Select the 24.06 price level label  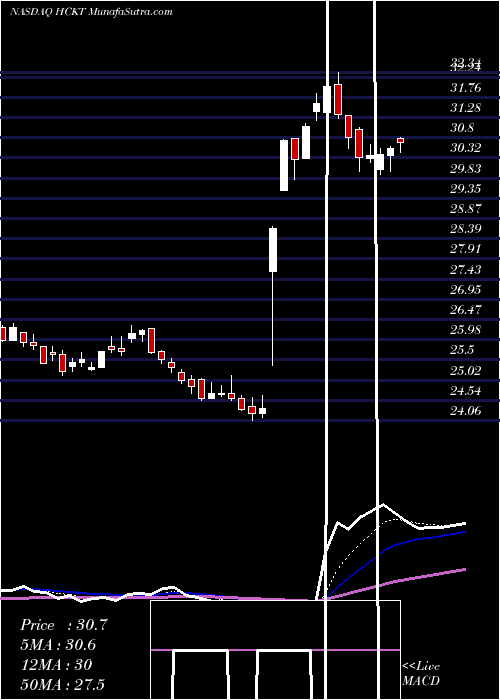coord(466,410)
